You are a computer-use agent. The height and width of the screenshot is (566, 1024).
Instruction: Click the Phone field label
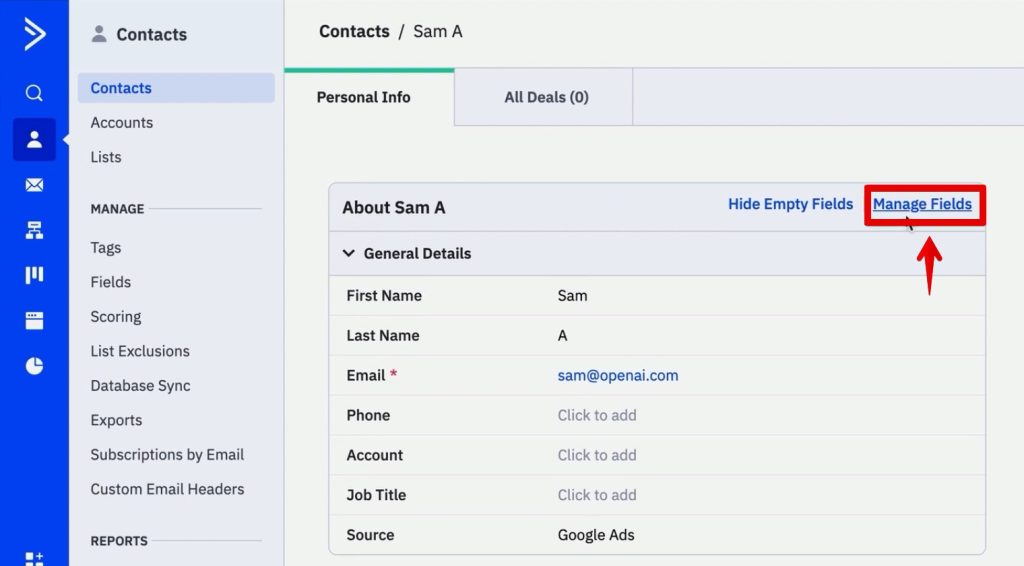pyautogui.click(x=368, y=415)
